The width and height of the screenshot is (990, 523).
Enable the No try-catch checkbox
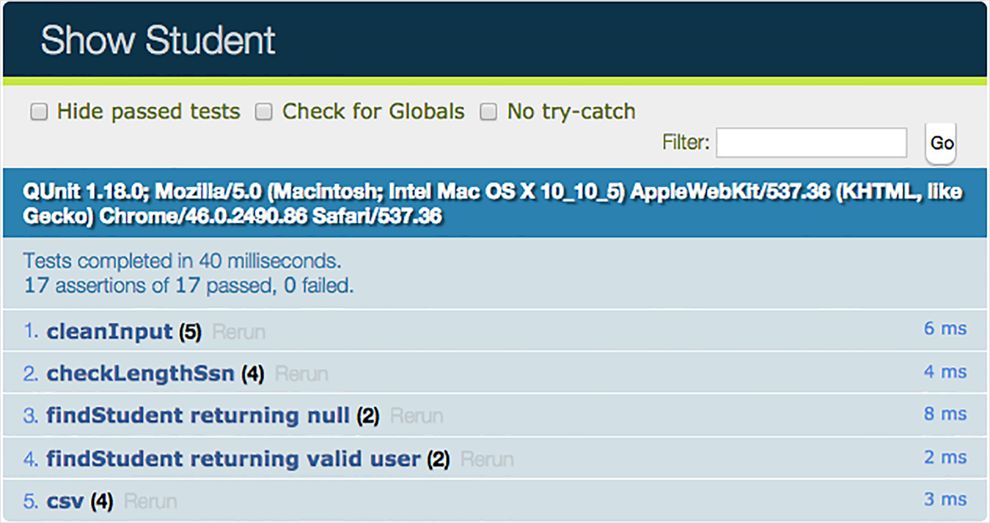click(x=489, y=112)
